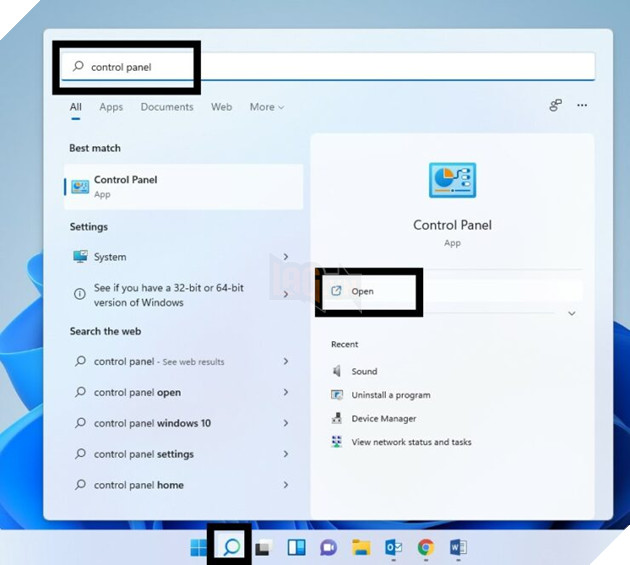The image size is (630, 565).
Task: Open recent item Device Manager
Action: (374, 418)
